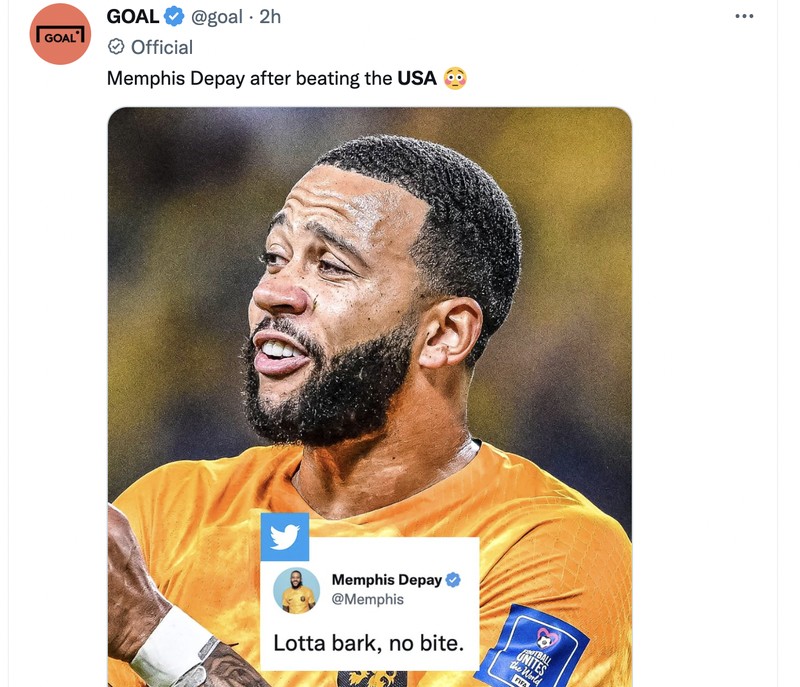Click GOAL's blue verified badge
Screen dimensions: 800x687
click(174, 17)
